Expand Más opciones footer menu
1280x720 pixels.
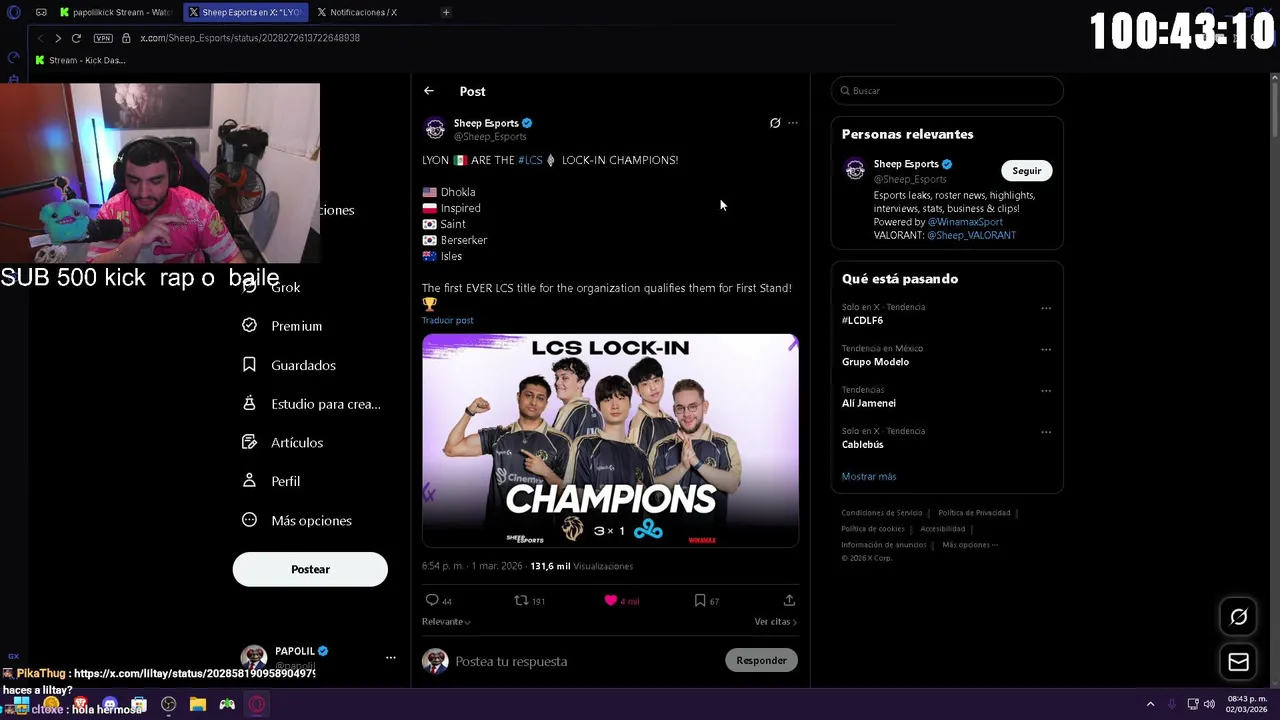[x=969, y=545]
